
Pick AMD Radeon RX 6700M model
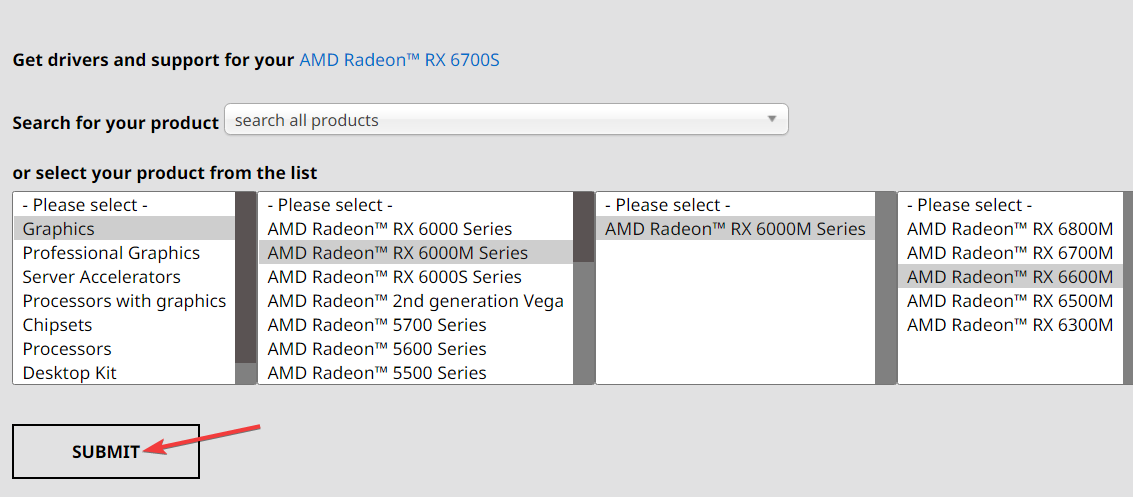pos(1009,253)
